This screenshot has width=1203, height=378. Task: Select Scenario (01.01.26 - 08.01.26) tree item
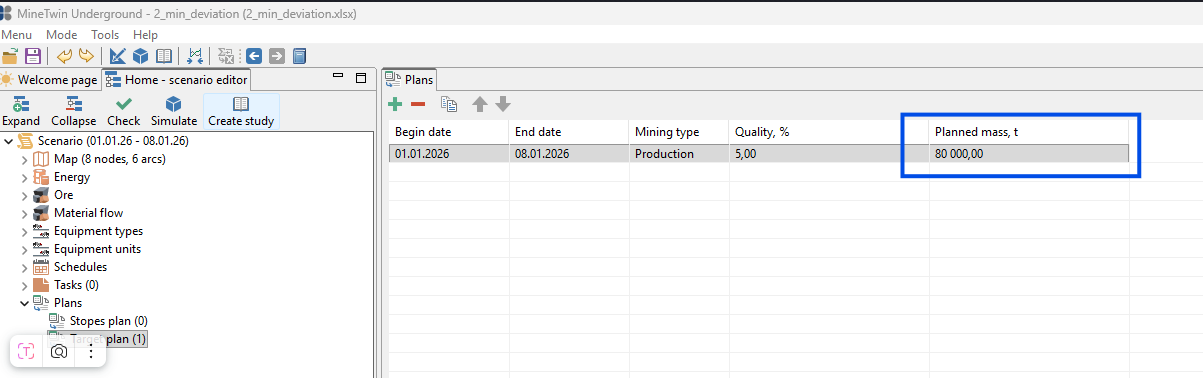coord(113,141)
